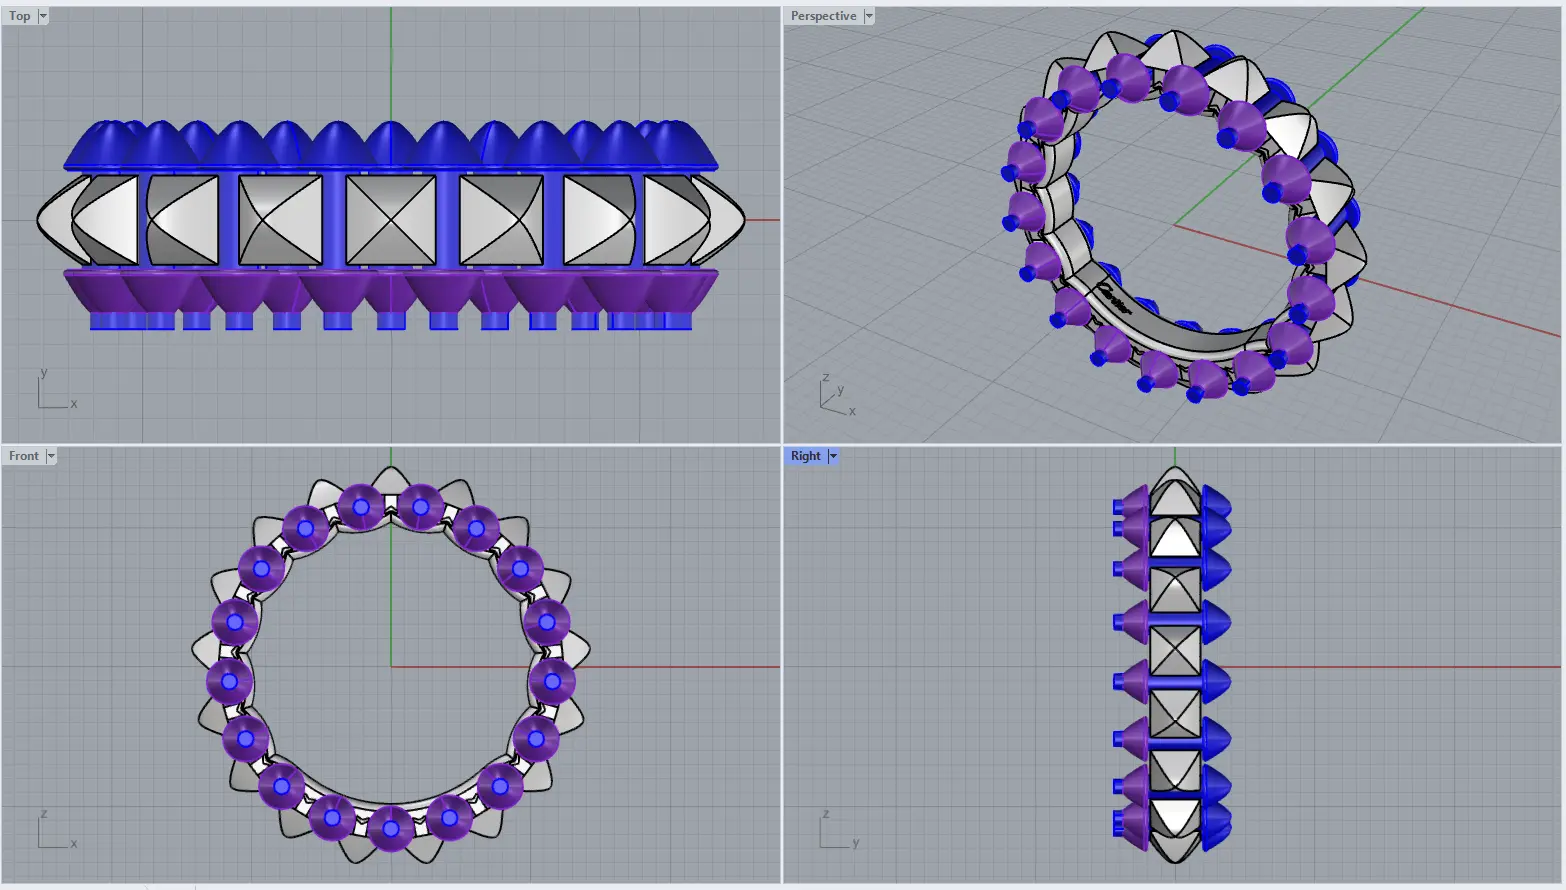
Task: Open the Perspective viewport menu arrow
Action: point(869,16)
